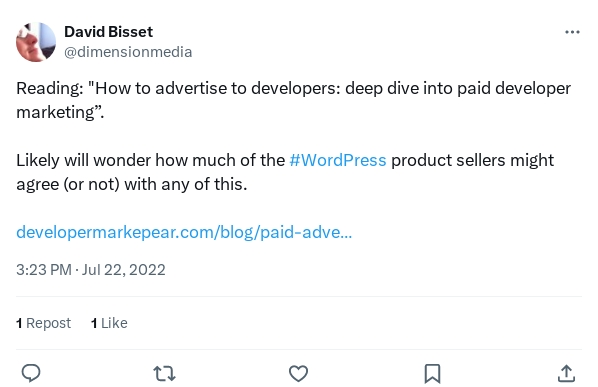View the 1 Like list
598x387 pixels.
point(109,323)
